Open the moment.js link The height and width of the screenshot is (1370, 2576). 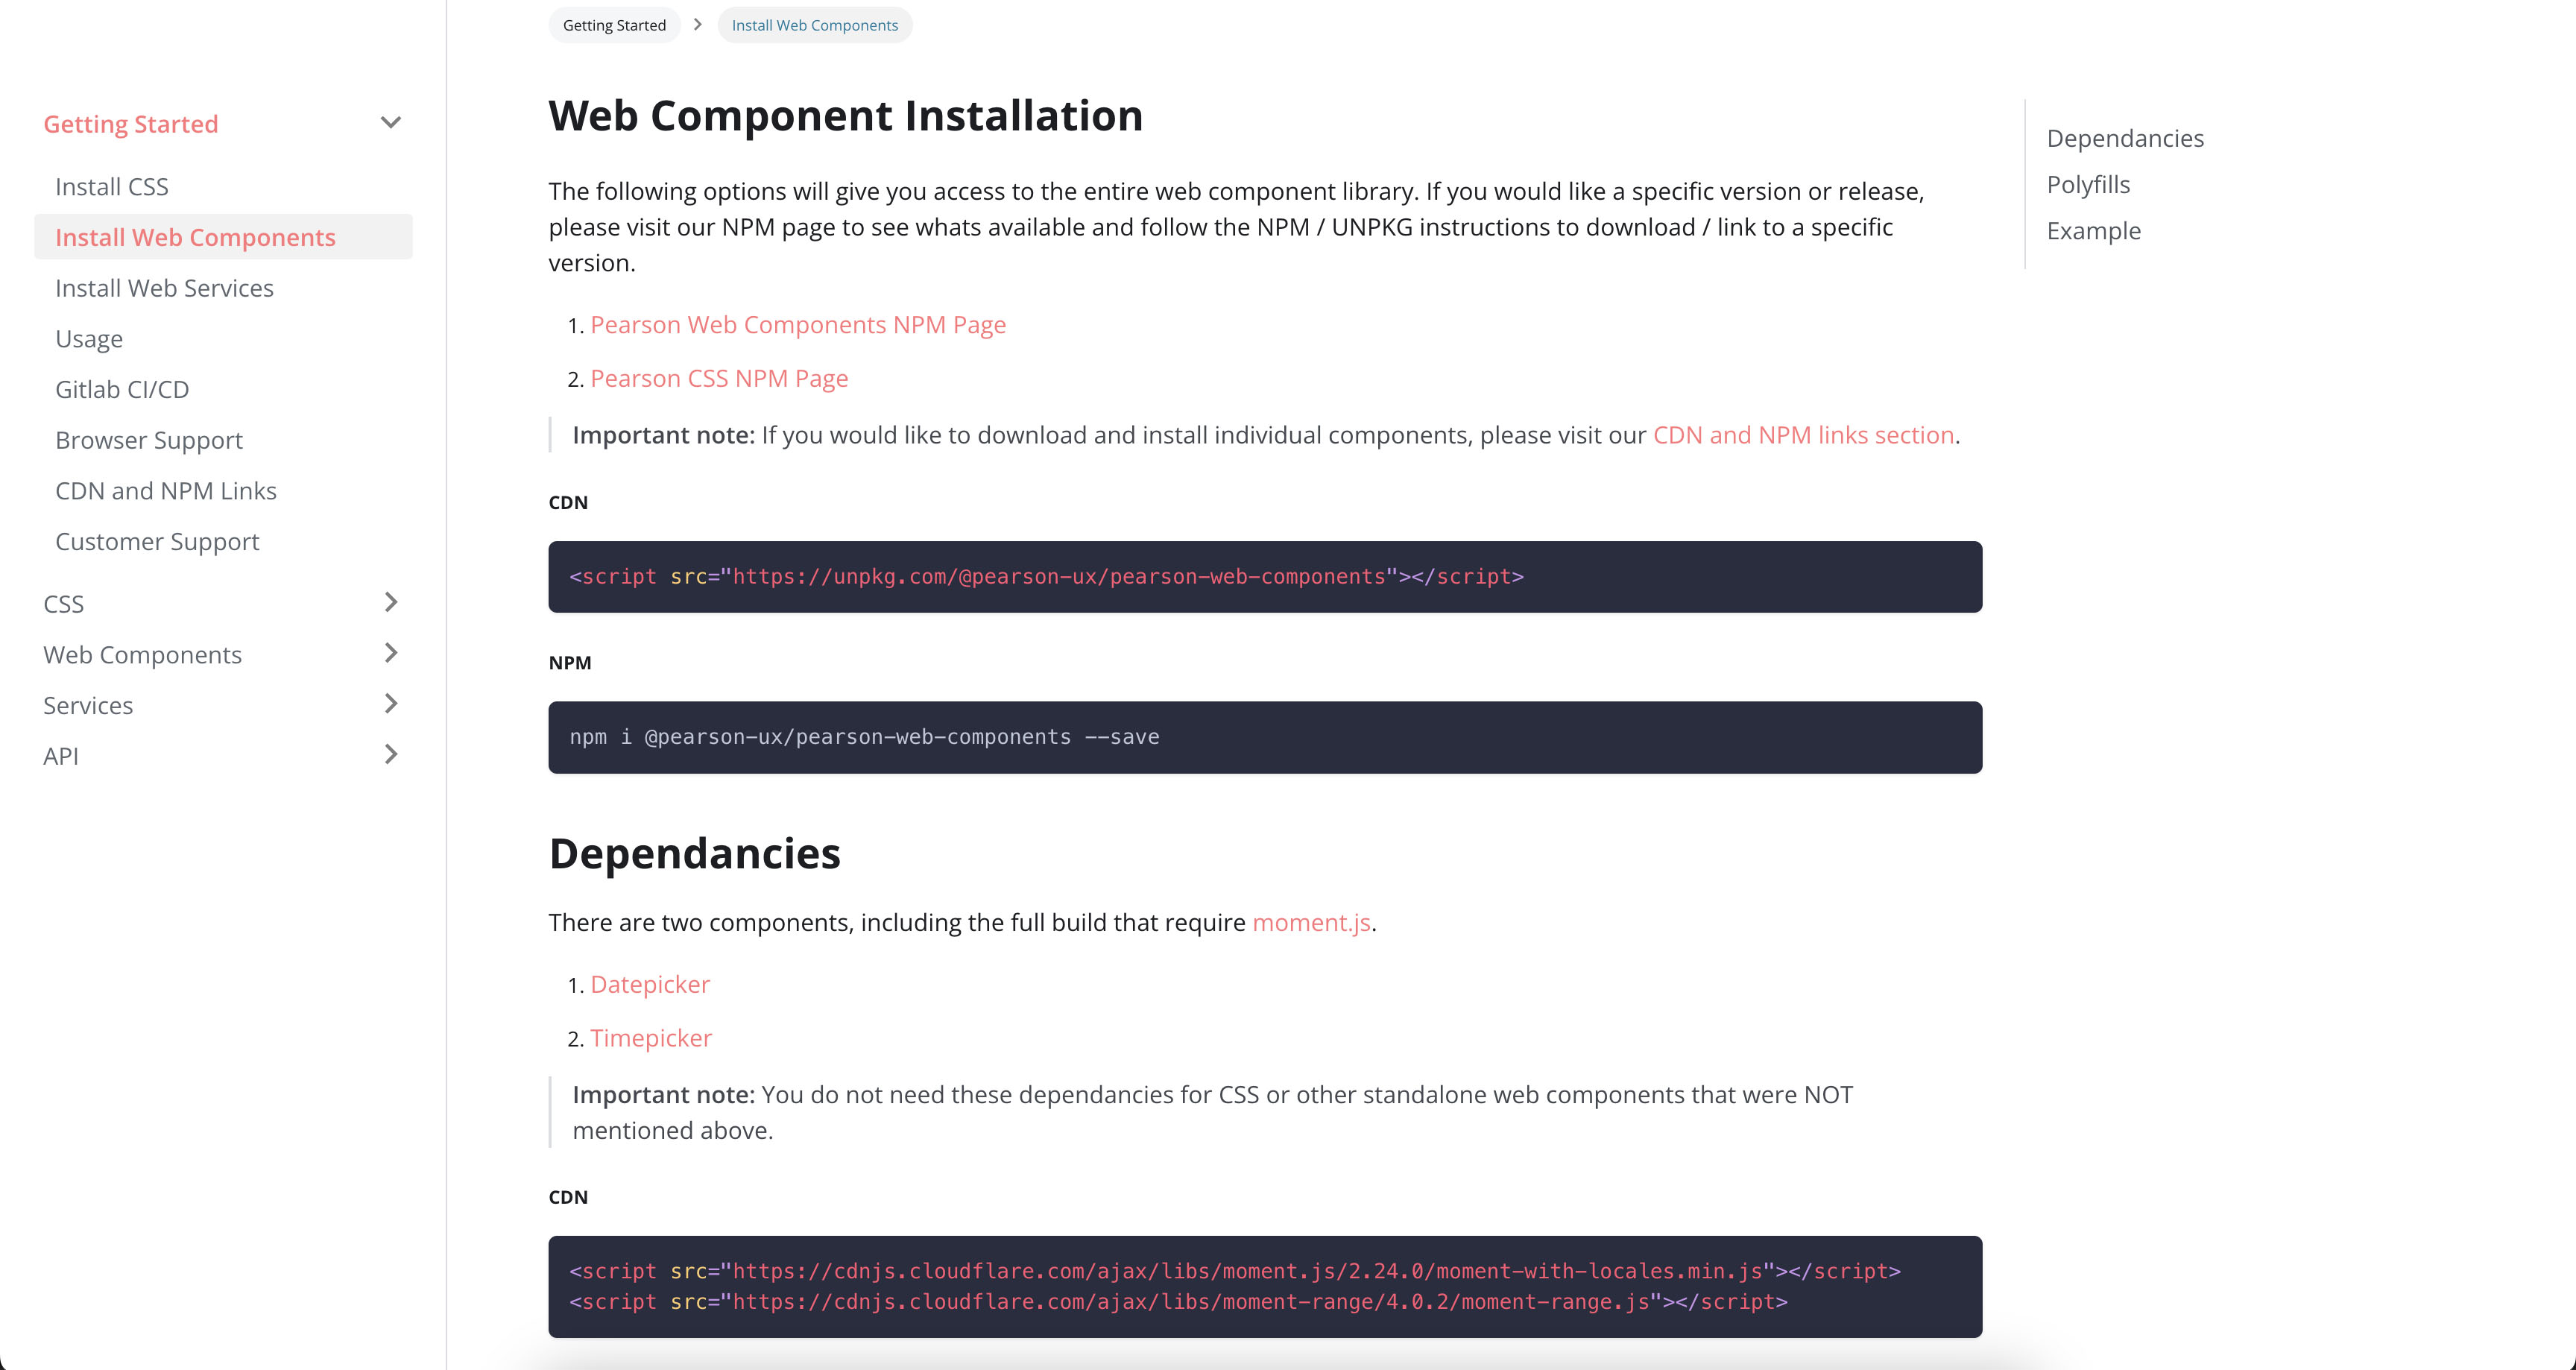[x=1311, y=922]
